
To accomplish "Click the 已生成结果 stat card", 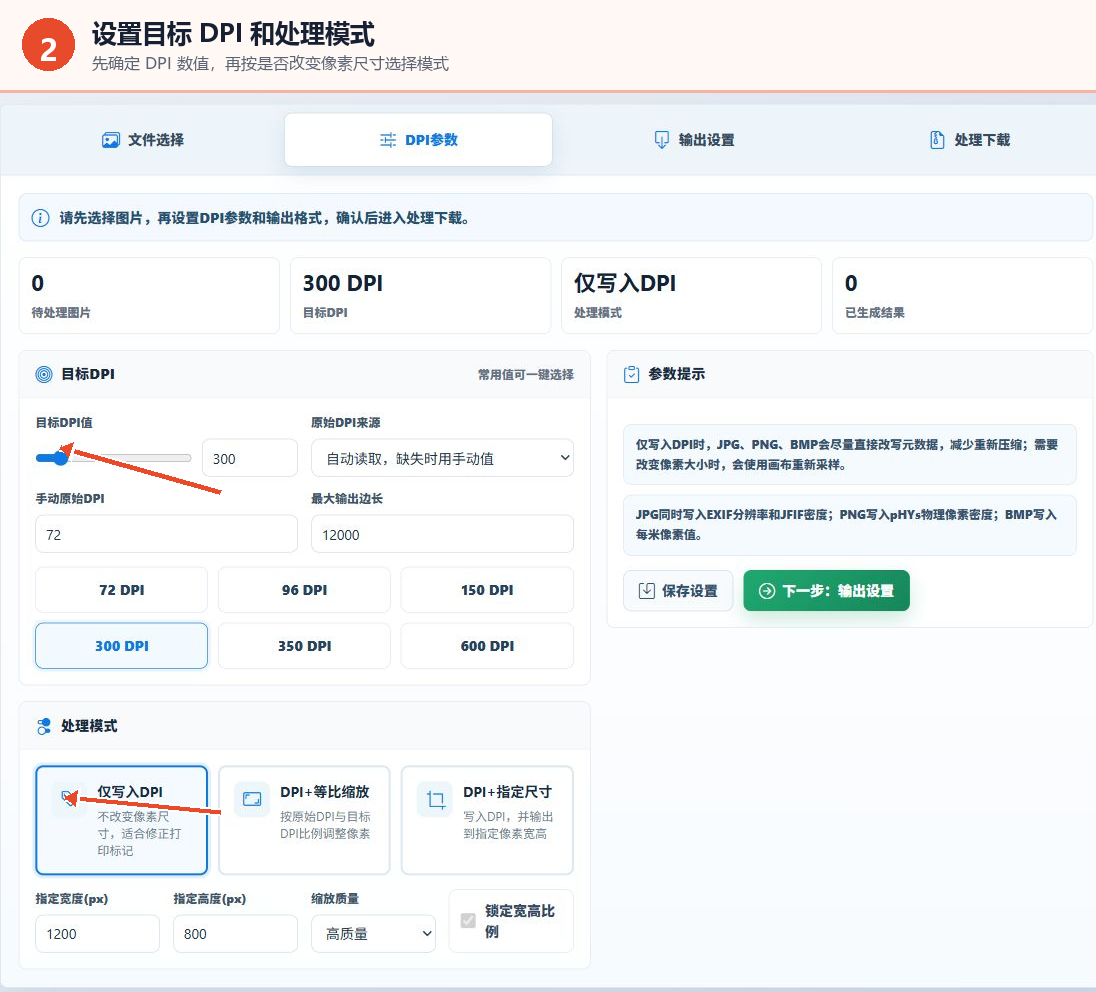I will tap(962, 296).
